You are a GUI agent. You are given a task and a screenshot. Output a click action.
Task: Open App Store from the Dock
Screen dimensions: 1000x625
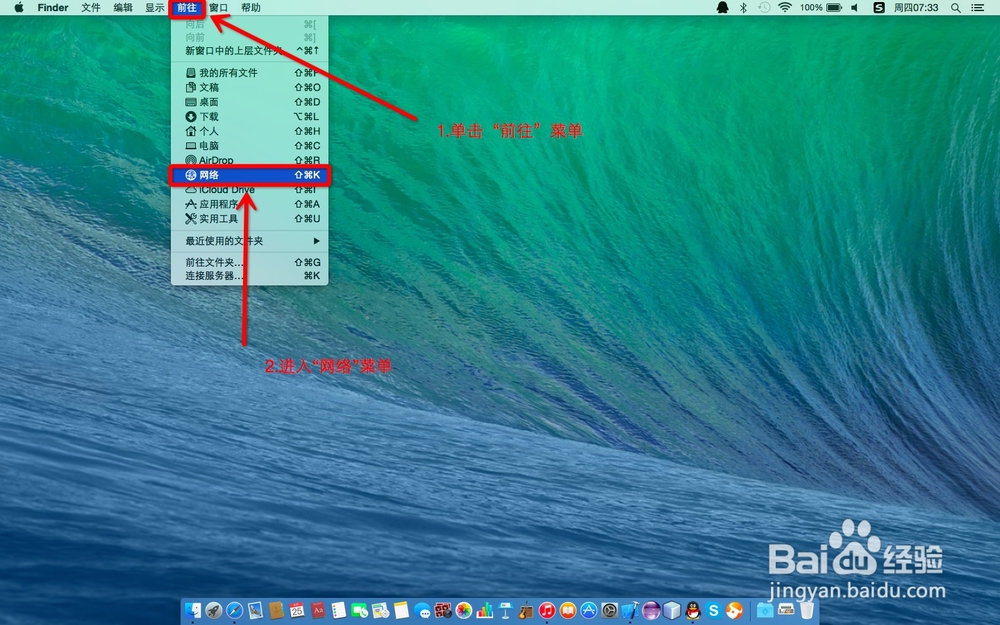[x=589, y=610]
